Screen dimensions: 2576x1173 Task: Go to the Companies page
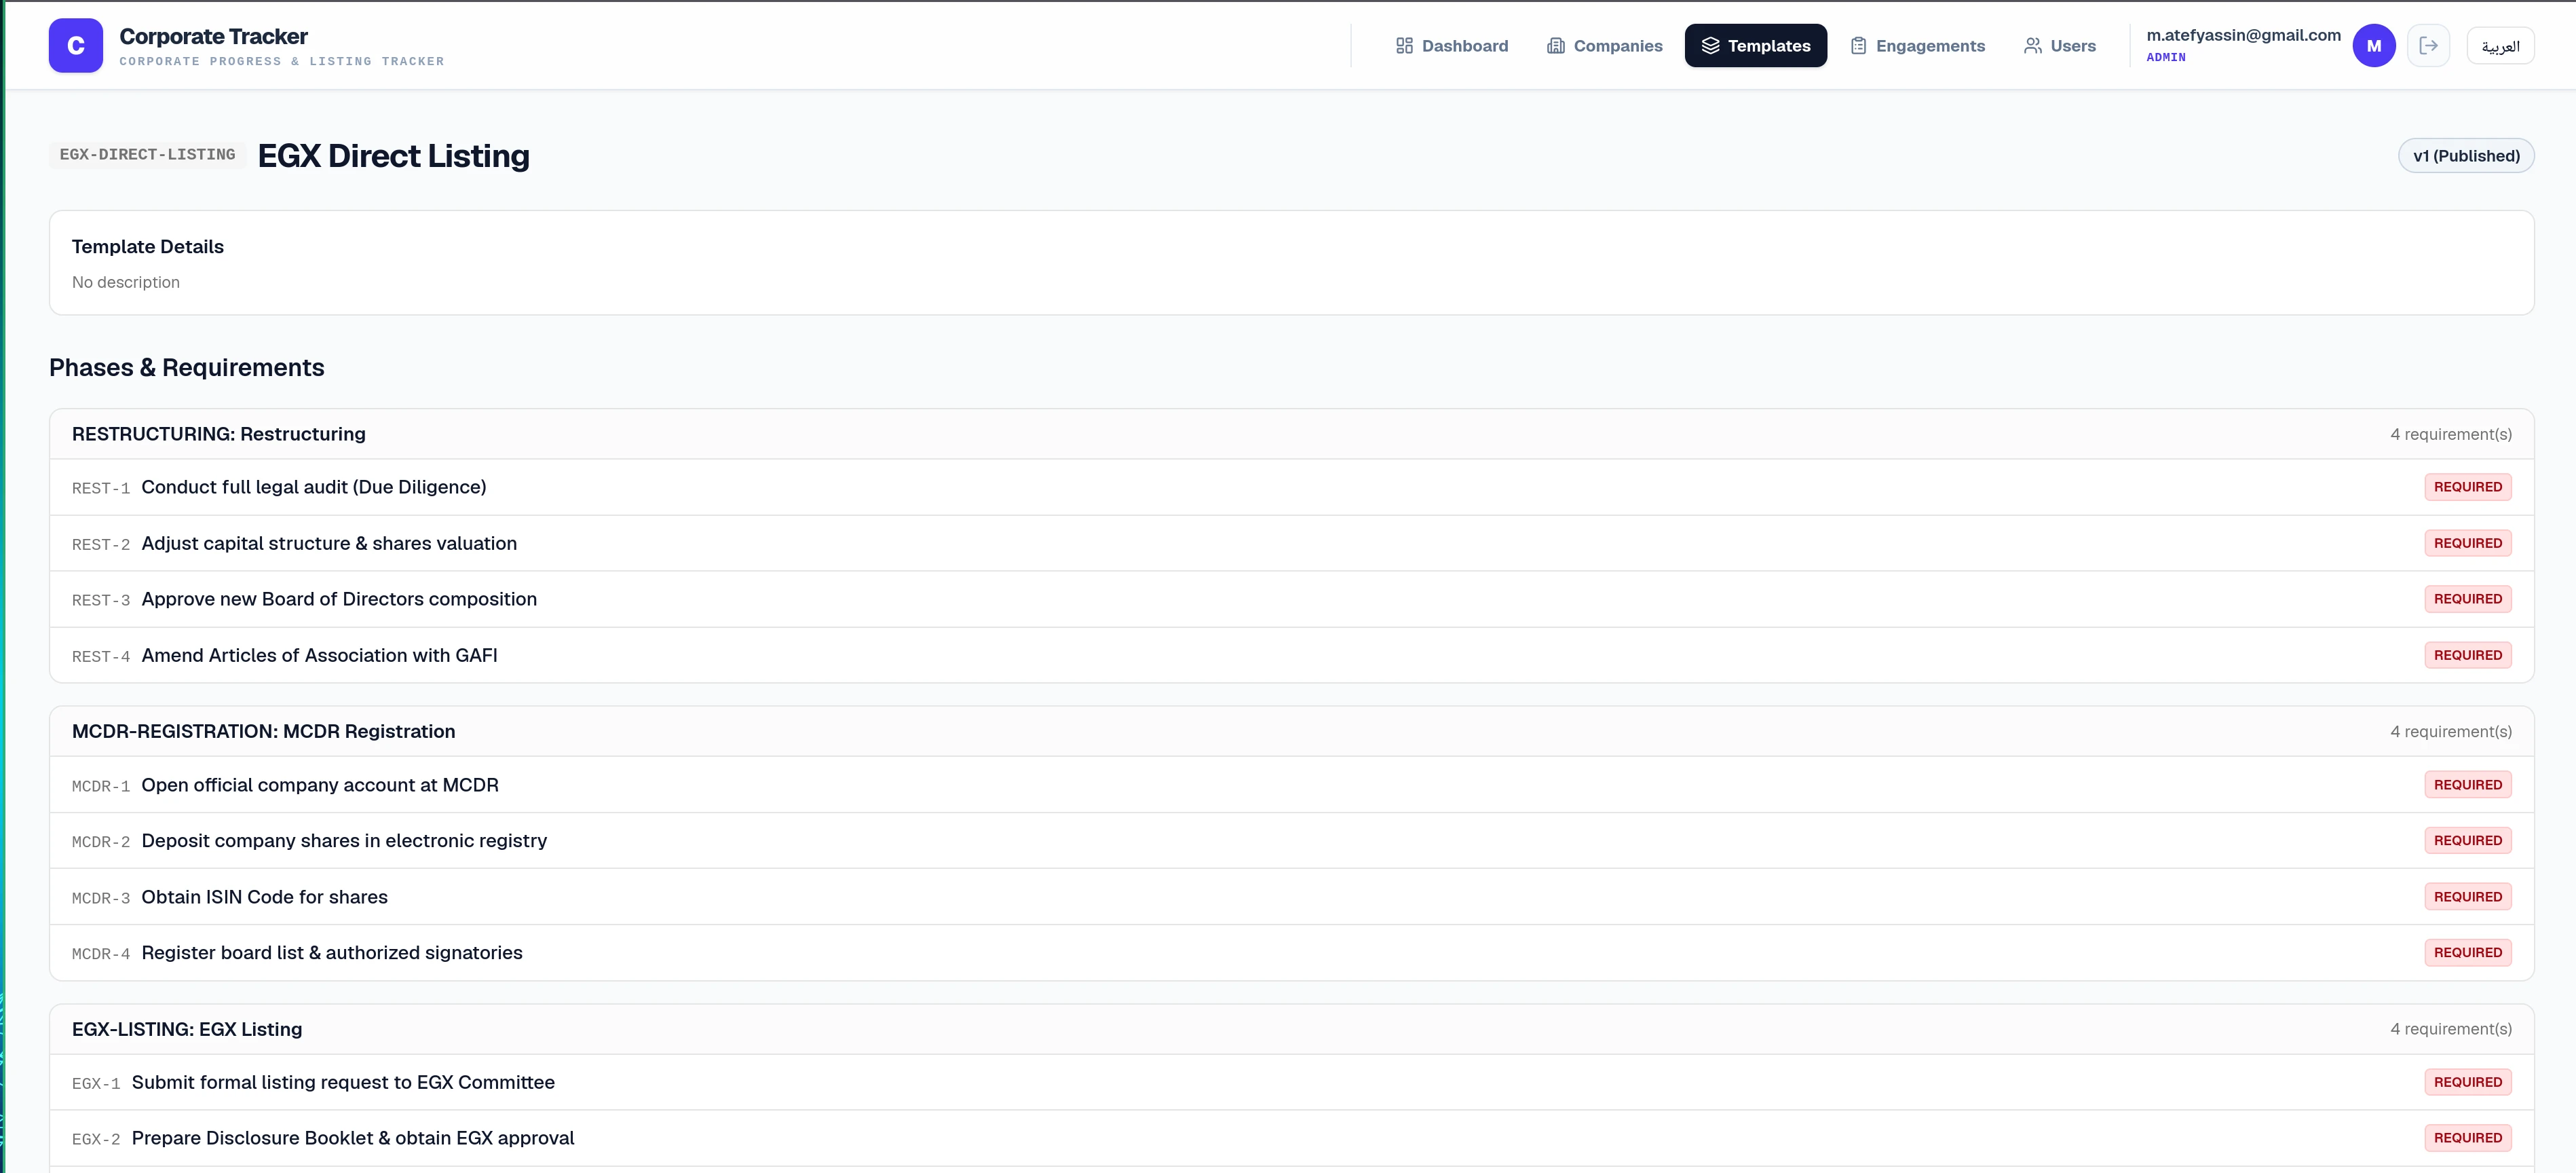tap(1604, 46)
